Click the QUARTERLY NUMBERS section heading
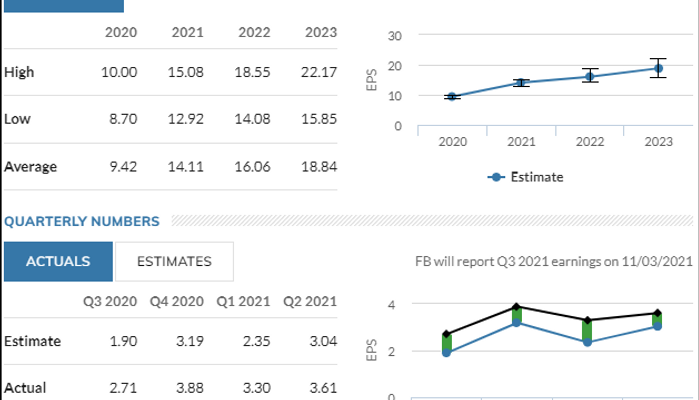This screenshot has height=400, width=699. pos(81,220)
